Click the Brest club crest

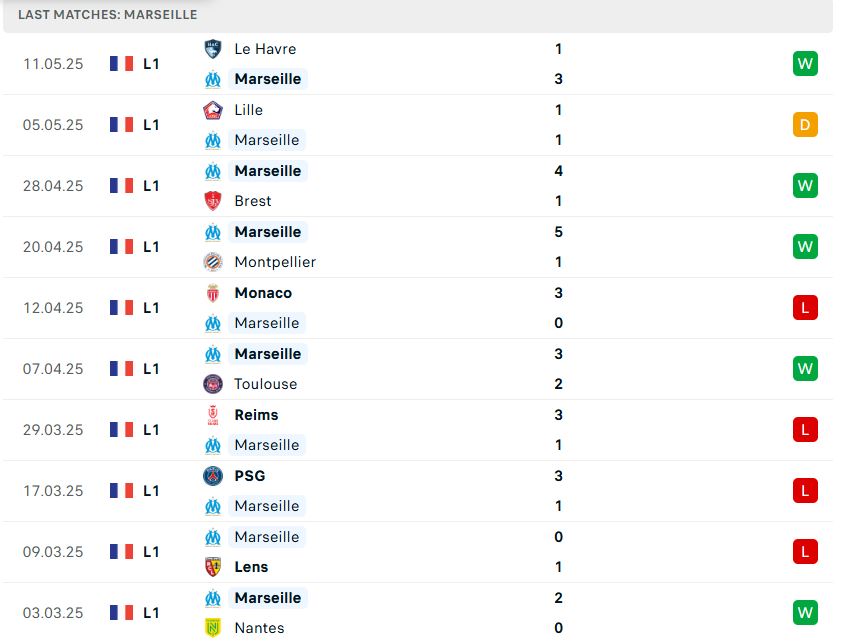pos(213,201)
